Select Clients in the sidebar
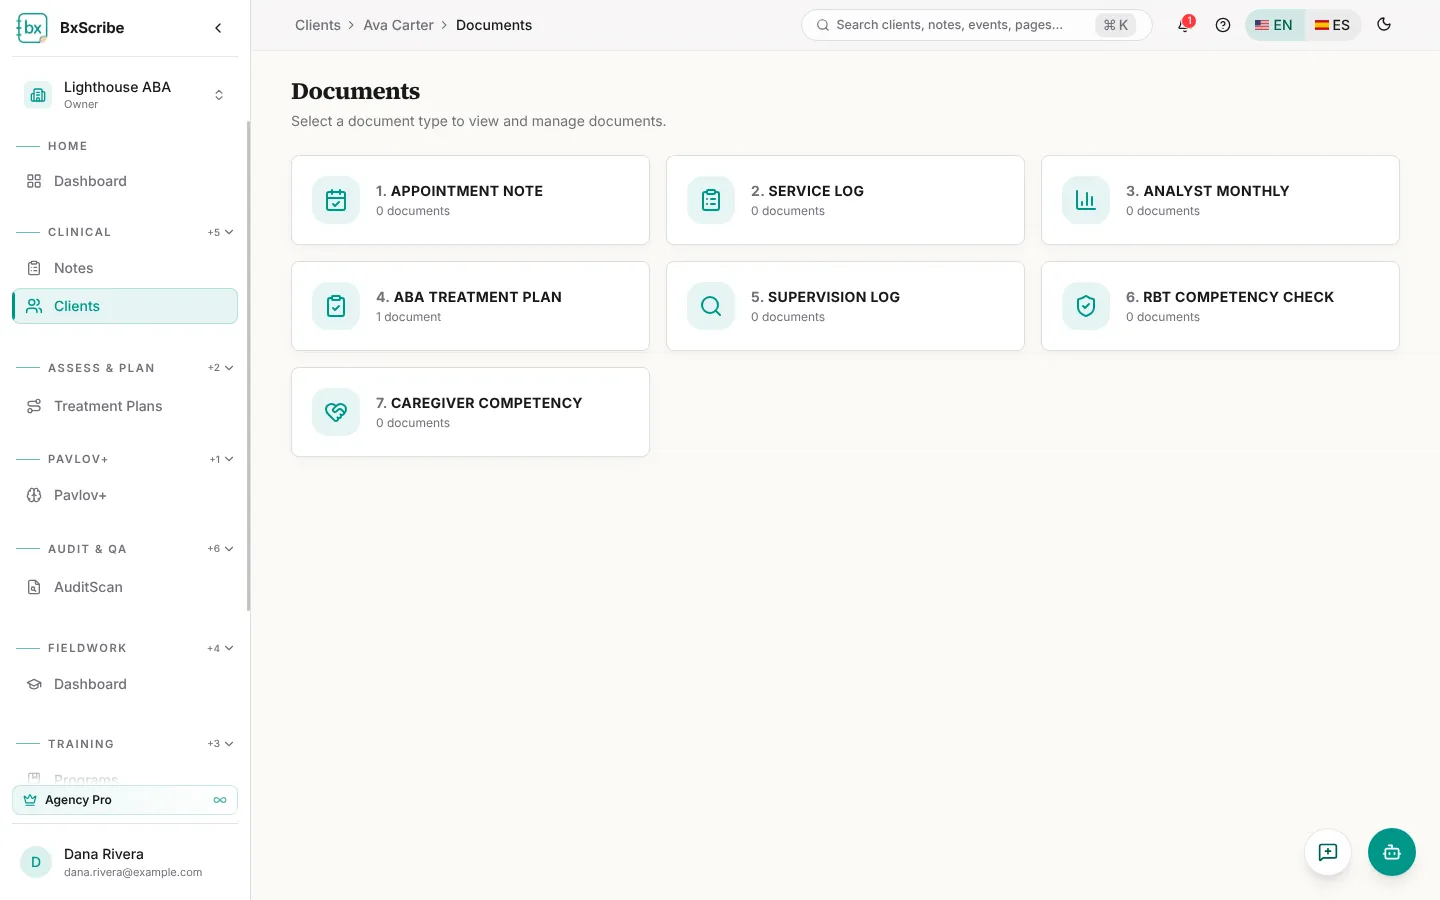1440x900 pixels. (125, 306)
